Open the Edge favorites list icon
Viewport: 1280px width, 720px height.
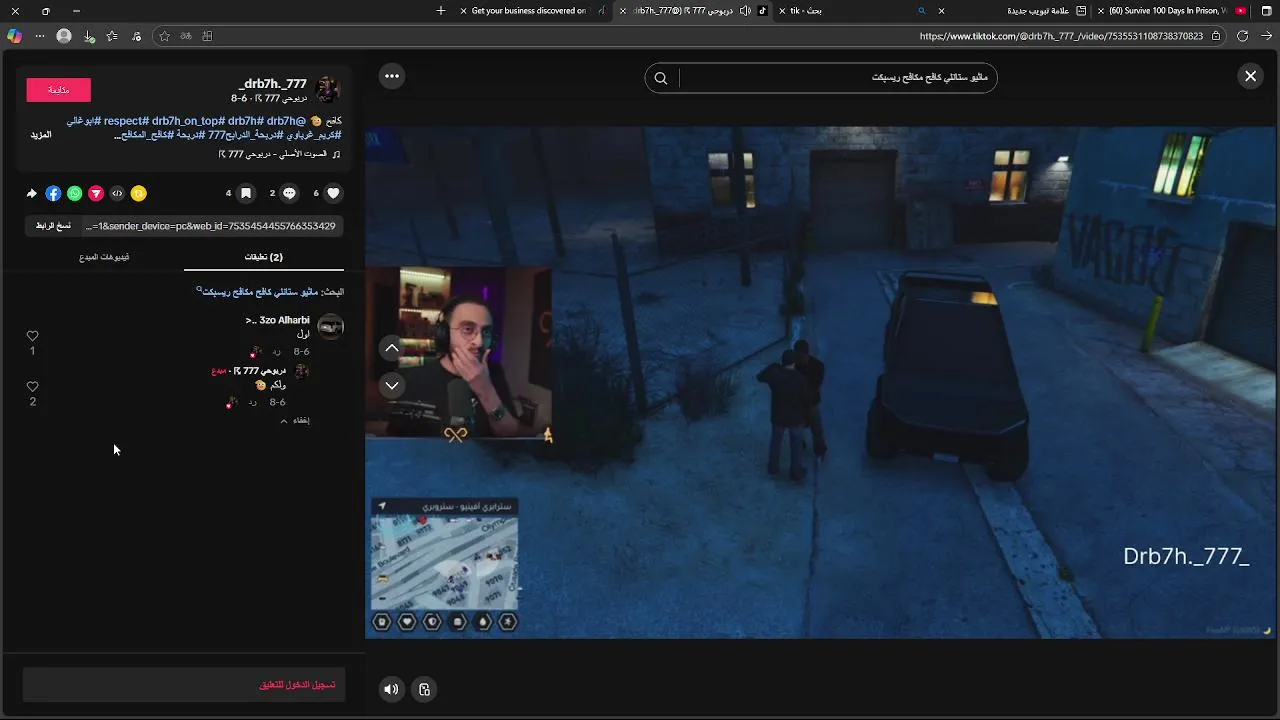coord(112,36)
